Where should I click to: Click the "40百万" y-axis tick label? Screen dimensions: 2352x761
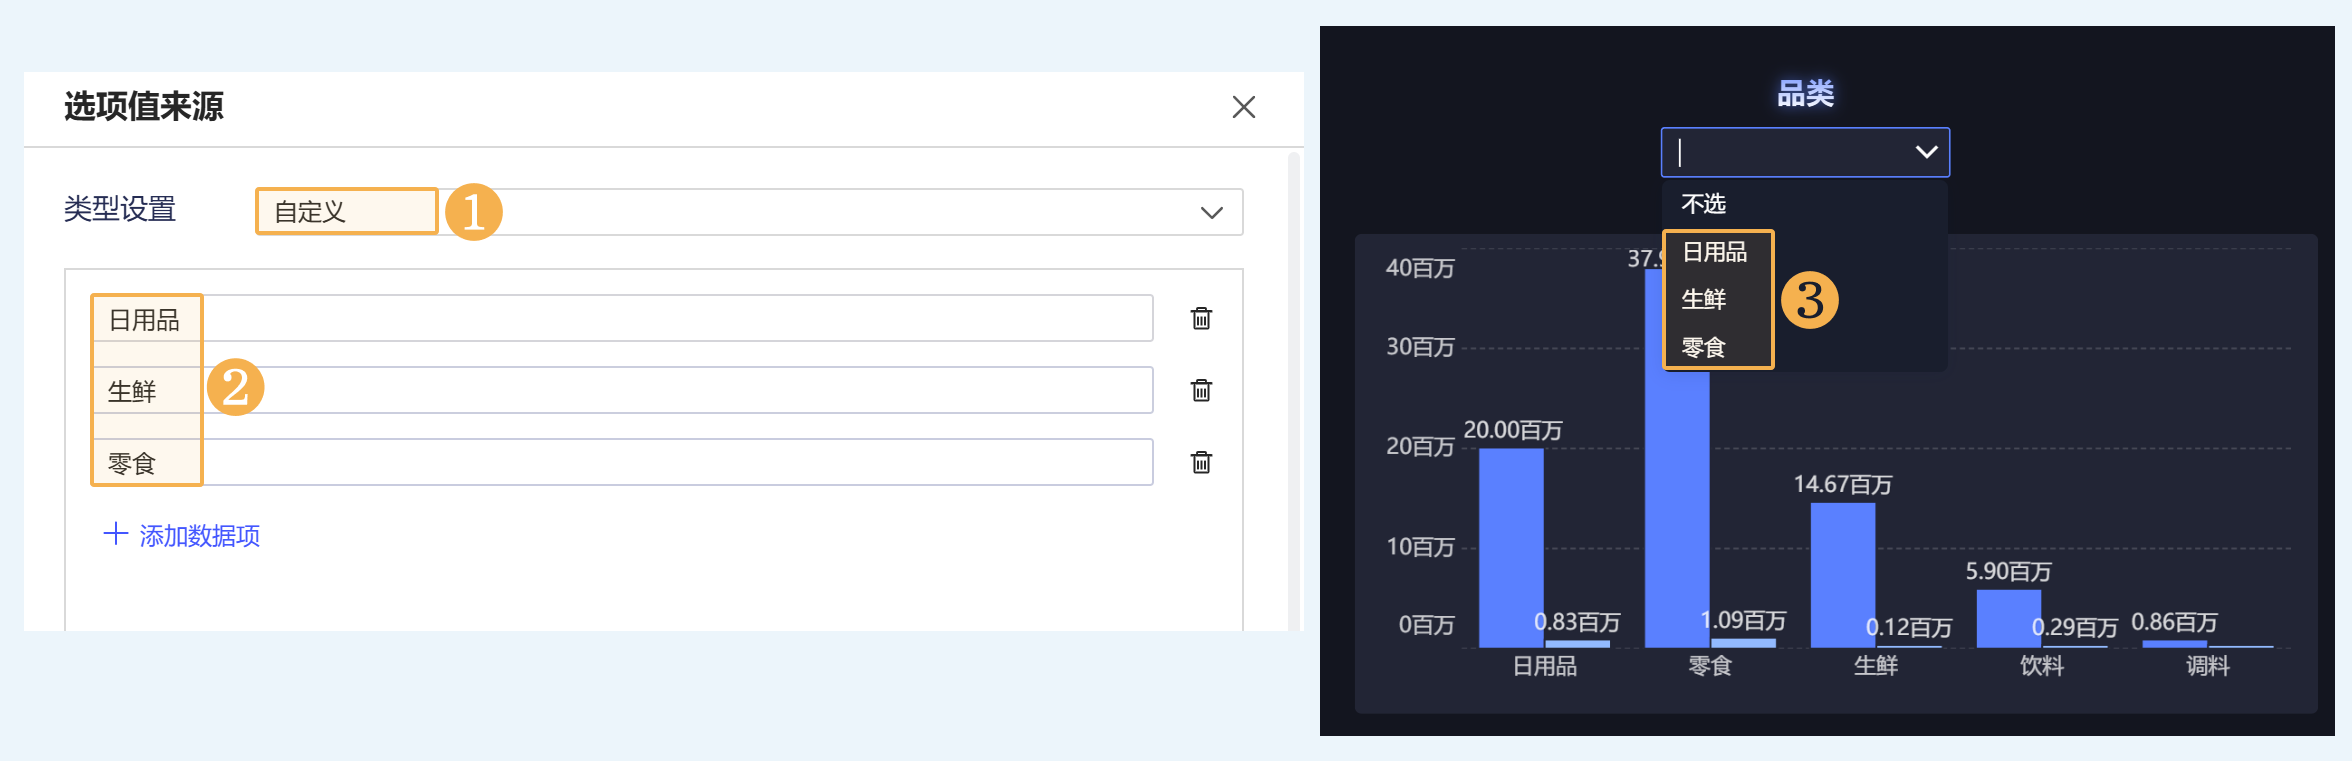tap(1420, 268)
